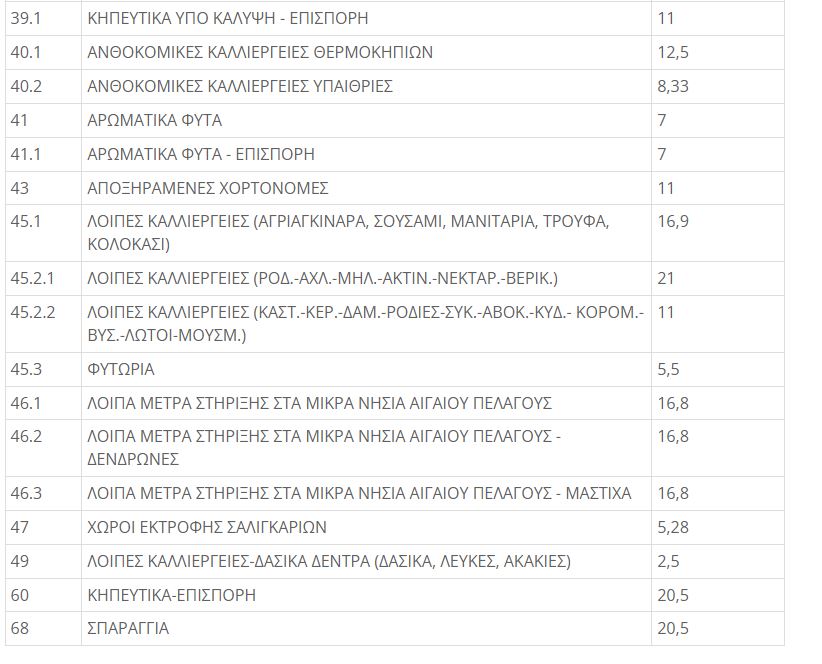
Task: Click code 46.3 cell
Action: coord(27,493)
